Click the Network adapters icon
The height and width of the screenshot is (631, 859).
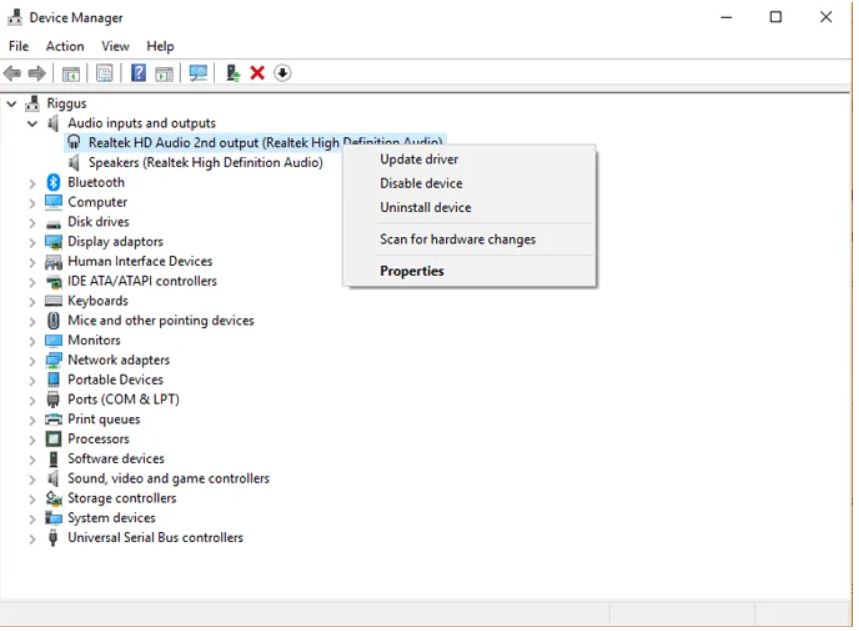click(x=53, y=360)
